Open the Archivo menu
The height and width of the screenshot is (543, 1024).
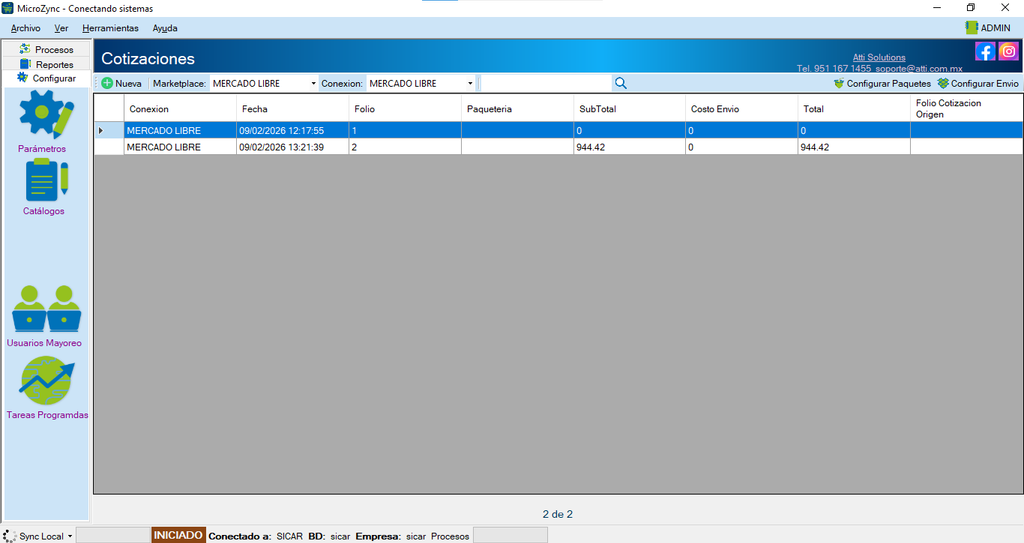(x=25, y=28)
